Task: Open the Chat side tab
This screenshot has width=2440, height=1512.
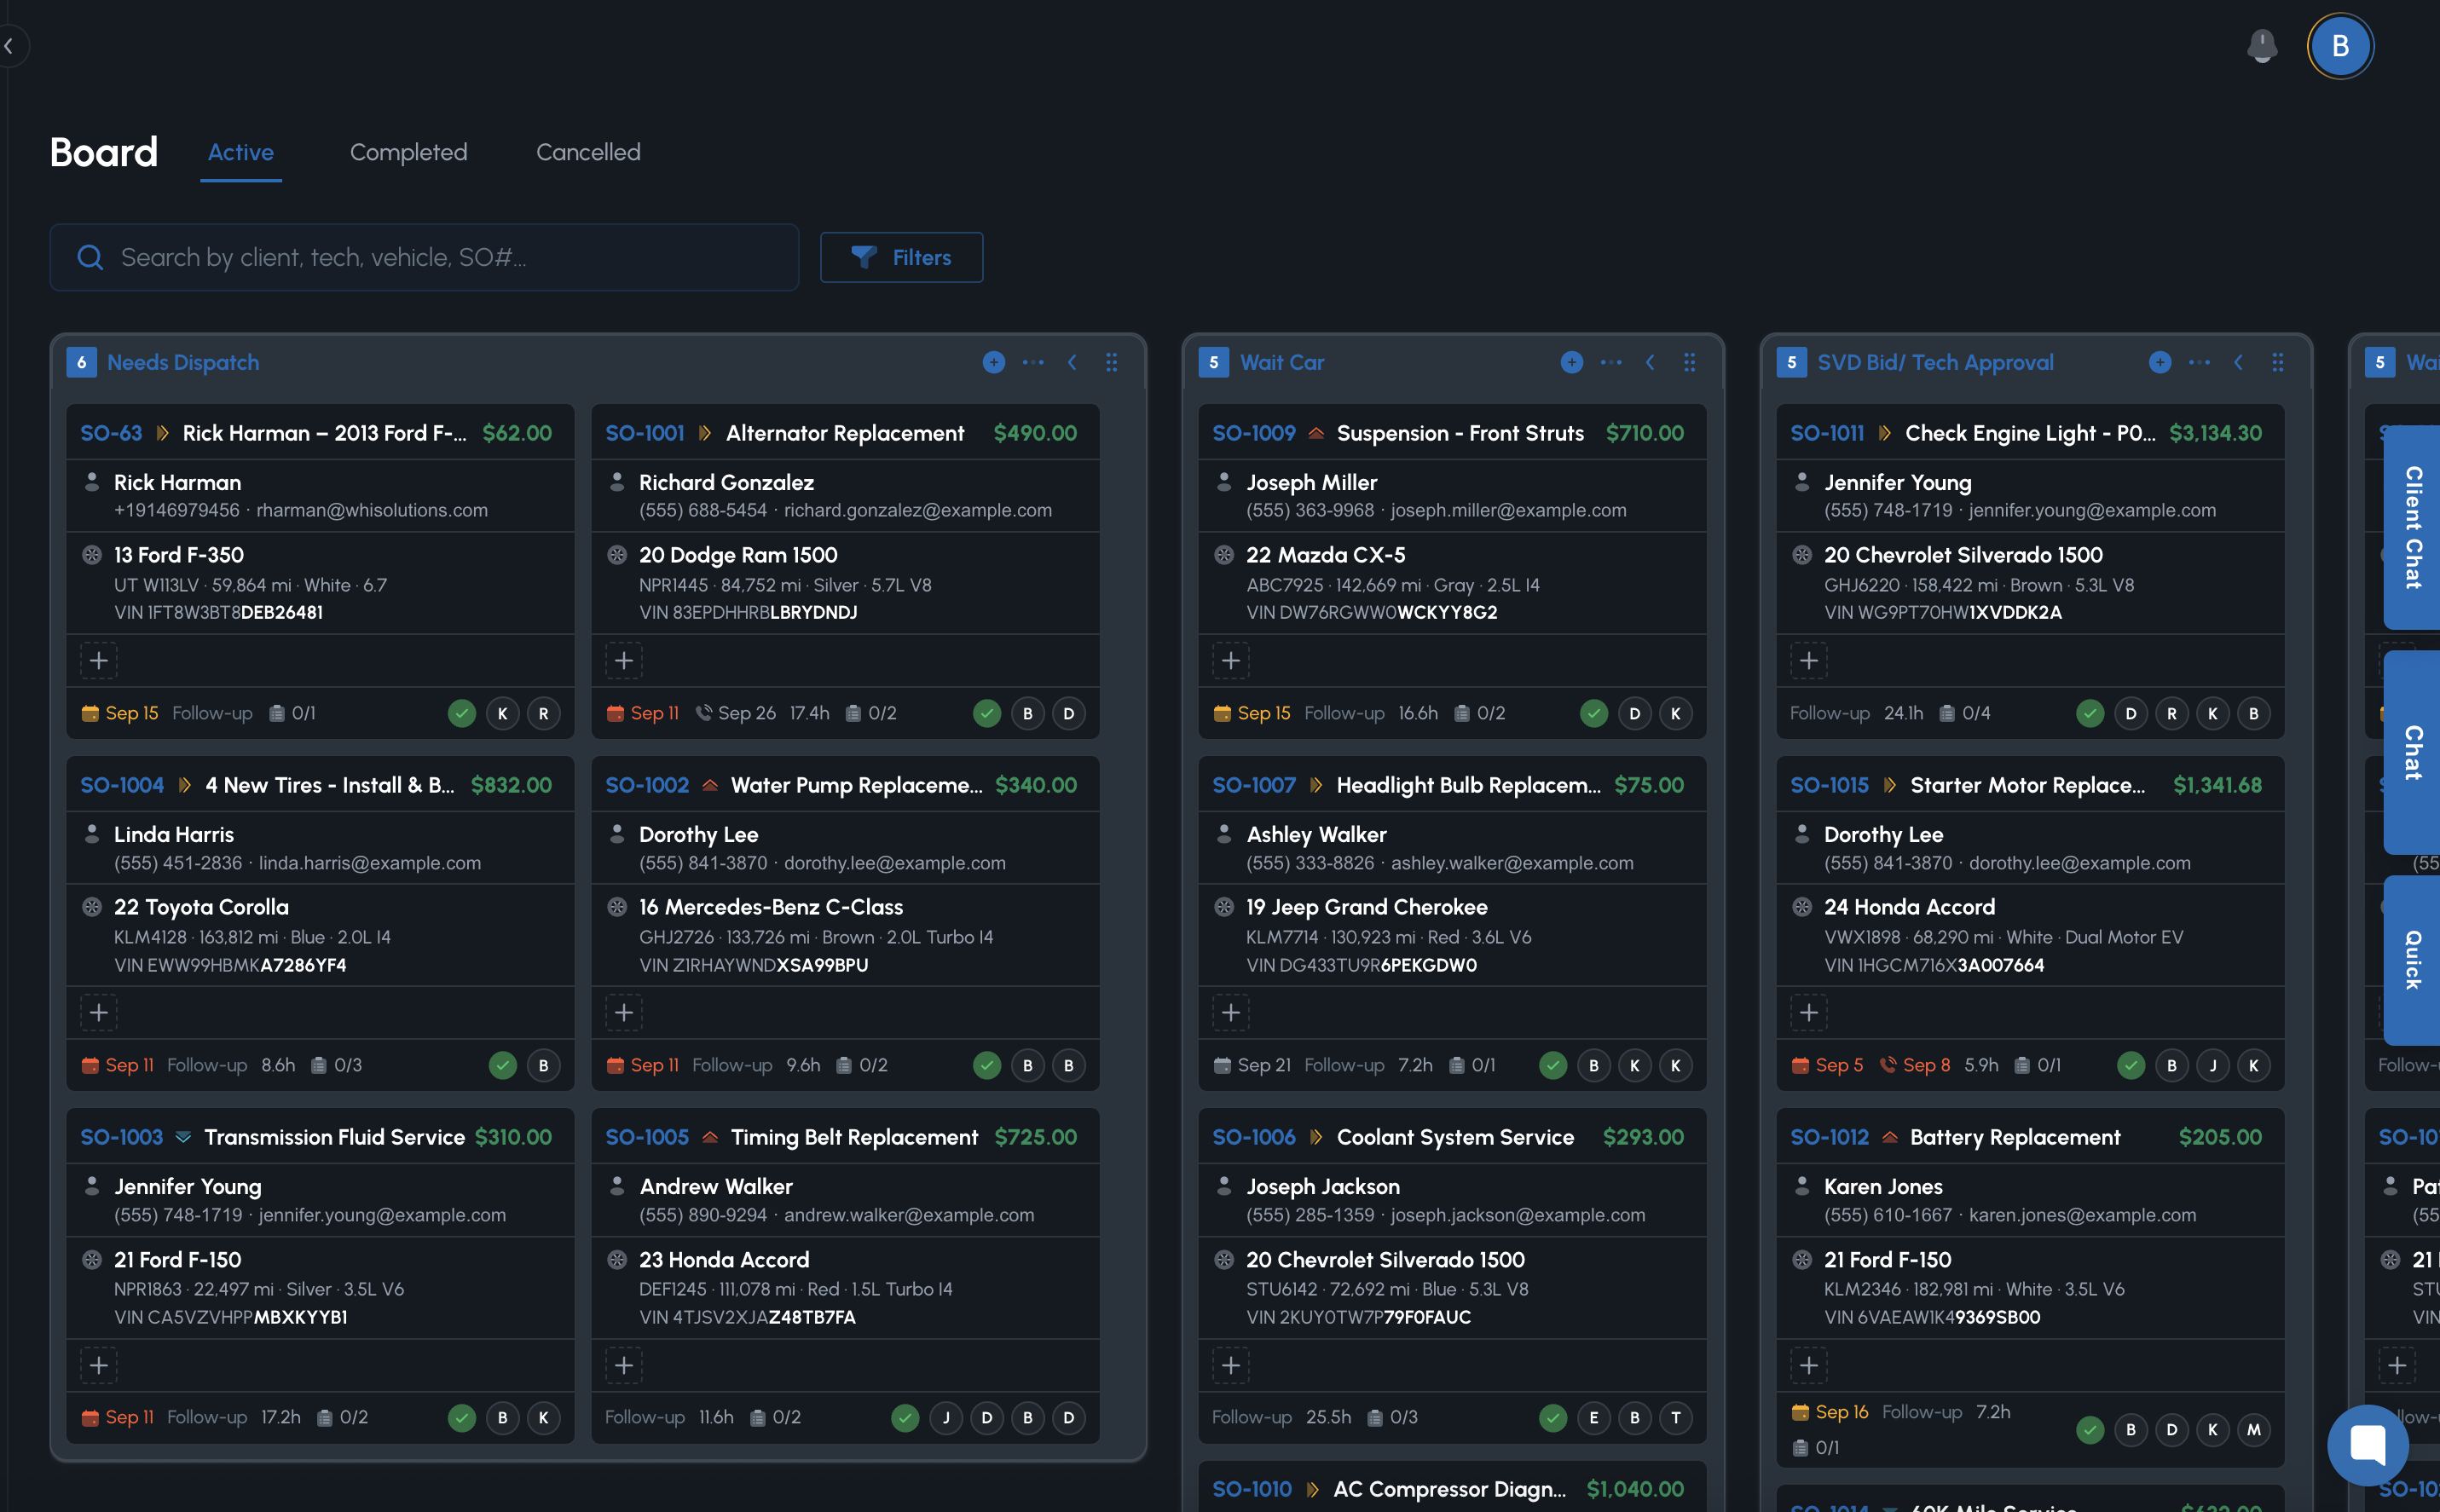Action: pos(2412,752)
